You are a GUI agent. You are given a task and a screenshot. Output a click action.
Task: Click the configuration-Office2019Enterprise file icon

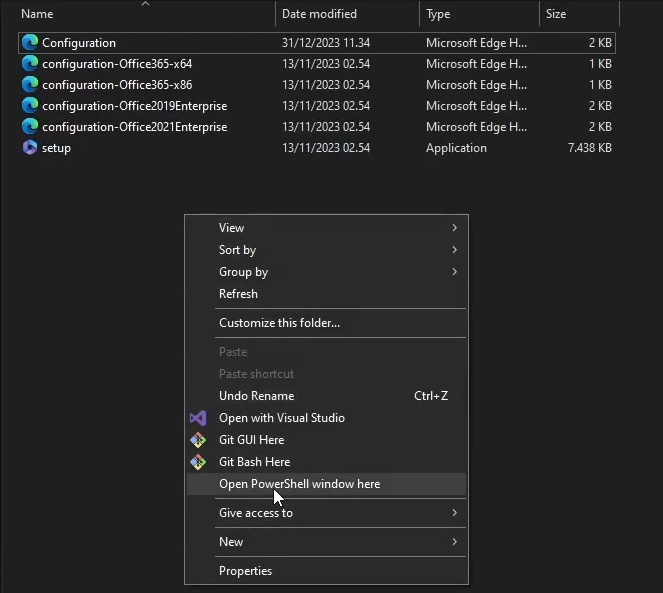(x=30, y=106)
